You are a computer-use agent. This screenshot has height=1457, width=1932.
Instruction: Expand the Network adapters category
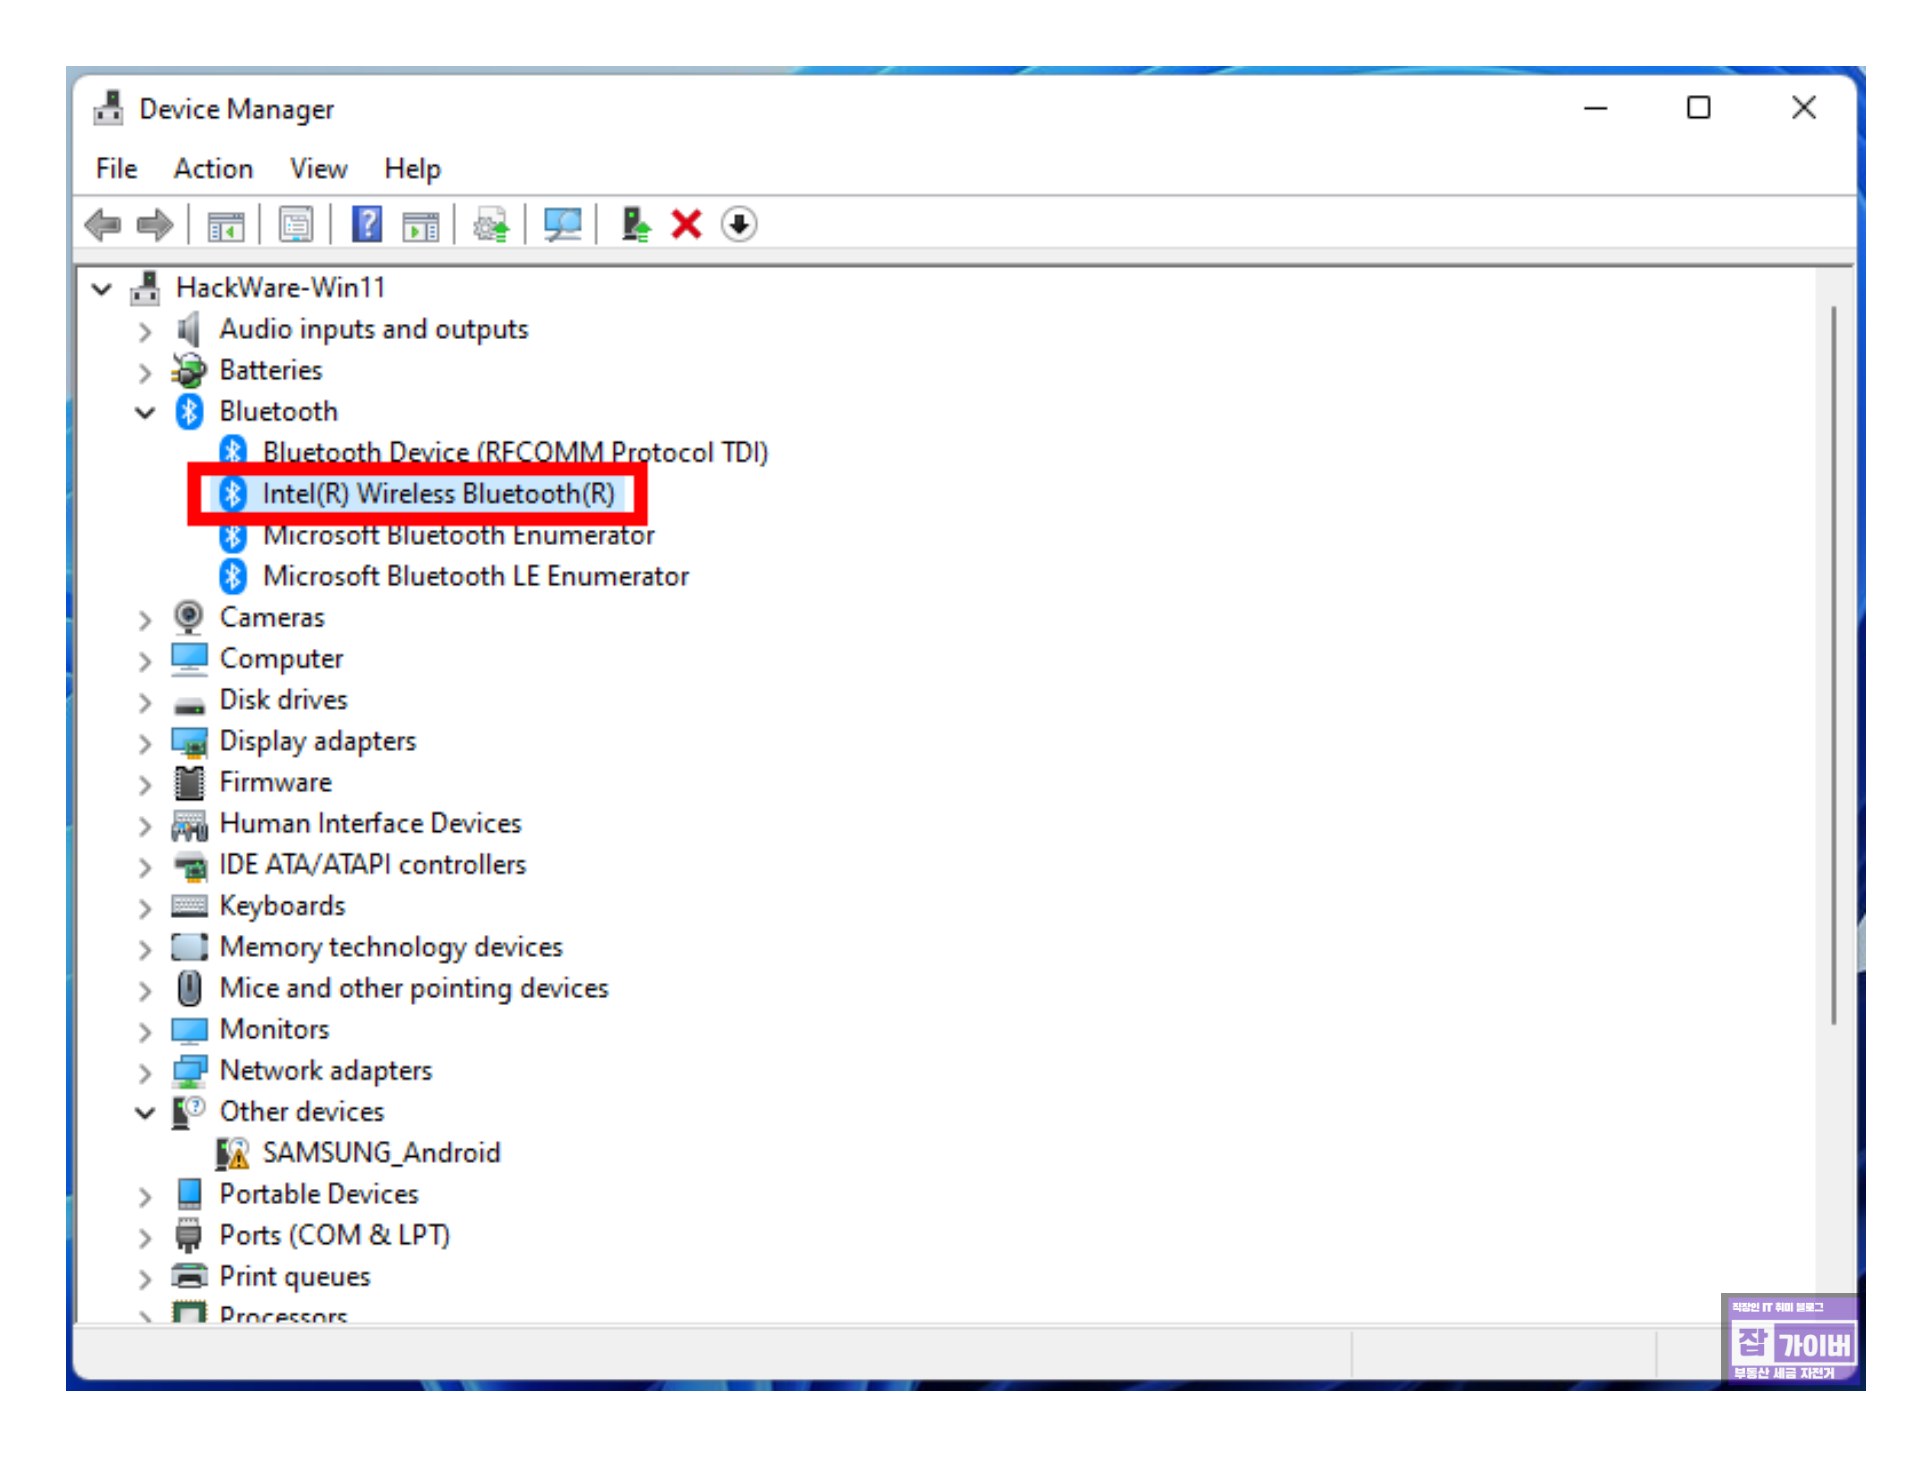pyautogui.click(x=145, y=1073)
